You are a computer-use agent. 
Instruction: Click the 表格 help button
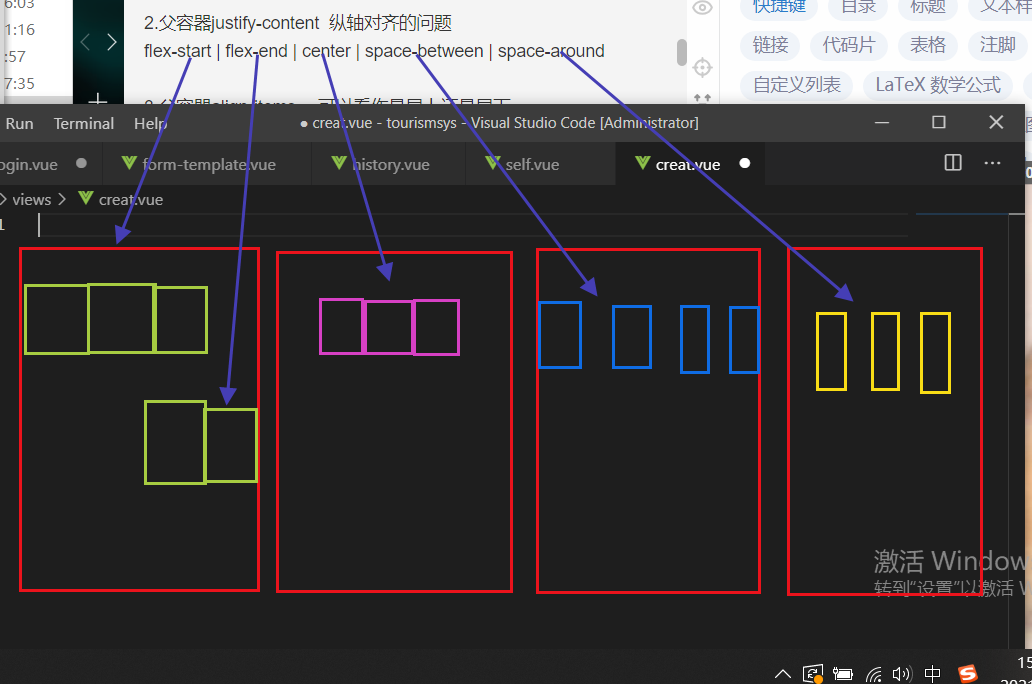(x=928, y=45)
